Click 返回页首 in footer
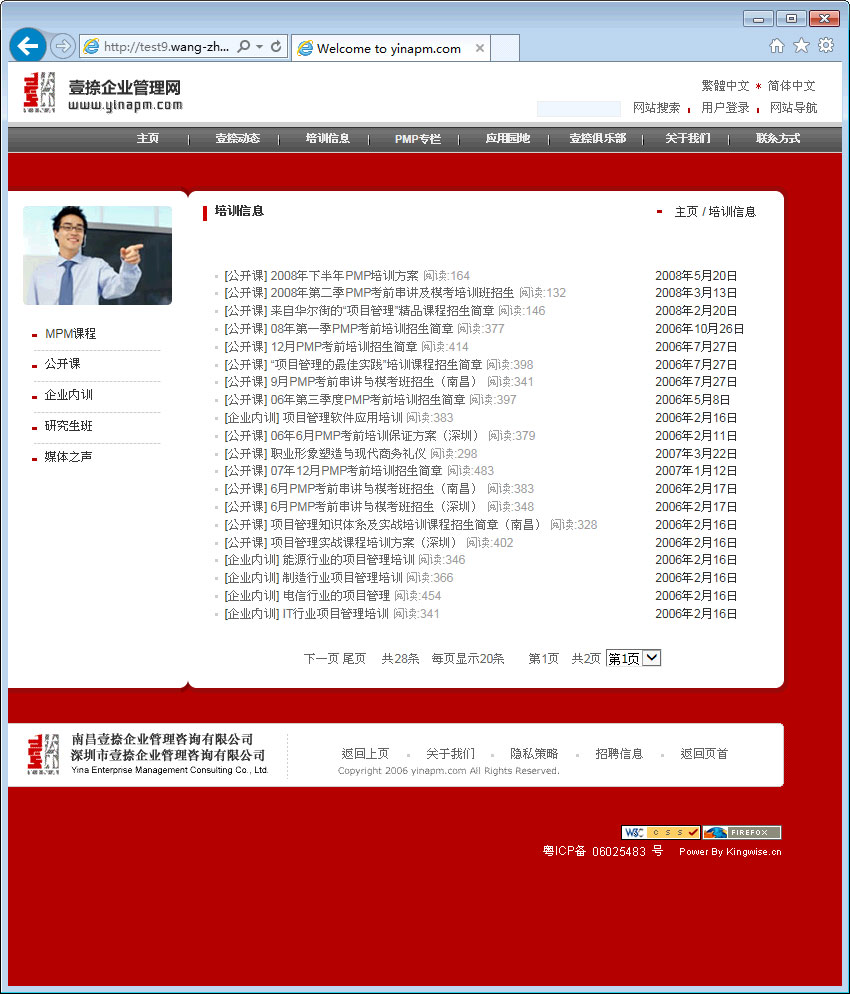The height and width of the screenshot is (994, 850). [x=704, y=754]
